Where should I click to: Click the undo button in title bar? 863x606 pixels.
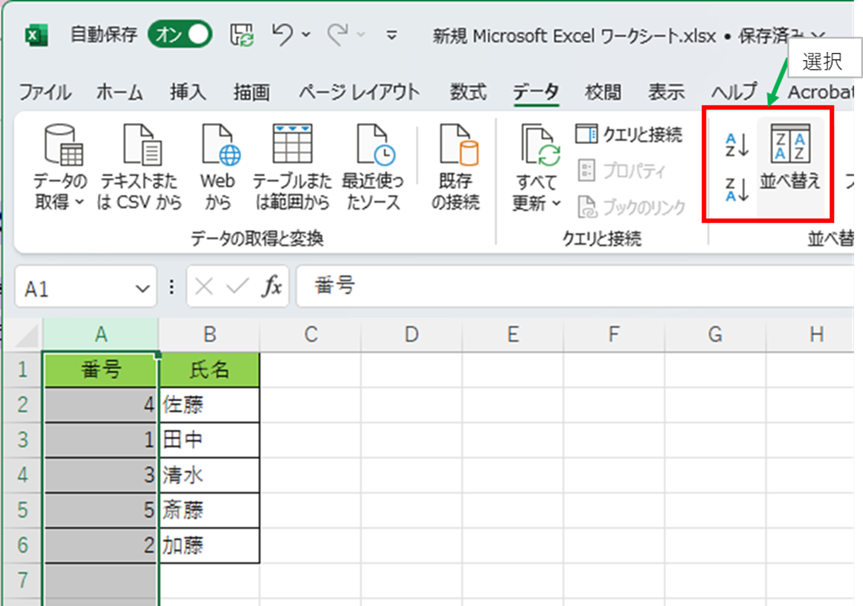(283, 35)
